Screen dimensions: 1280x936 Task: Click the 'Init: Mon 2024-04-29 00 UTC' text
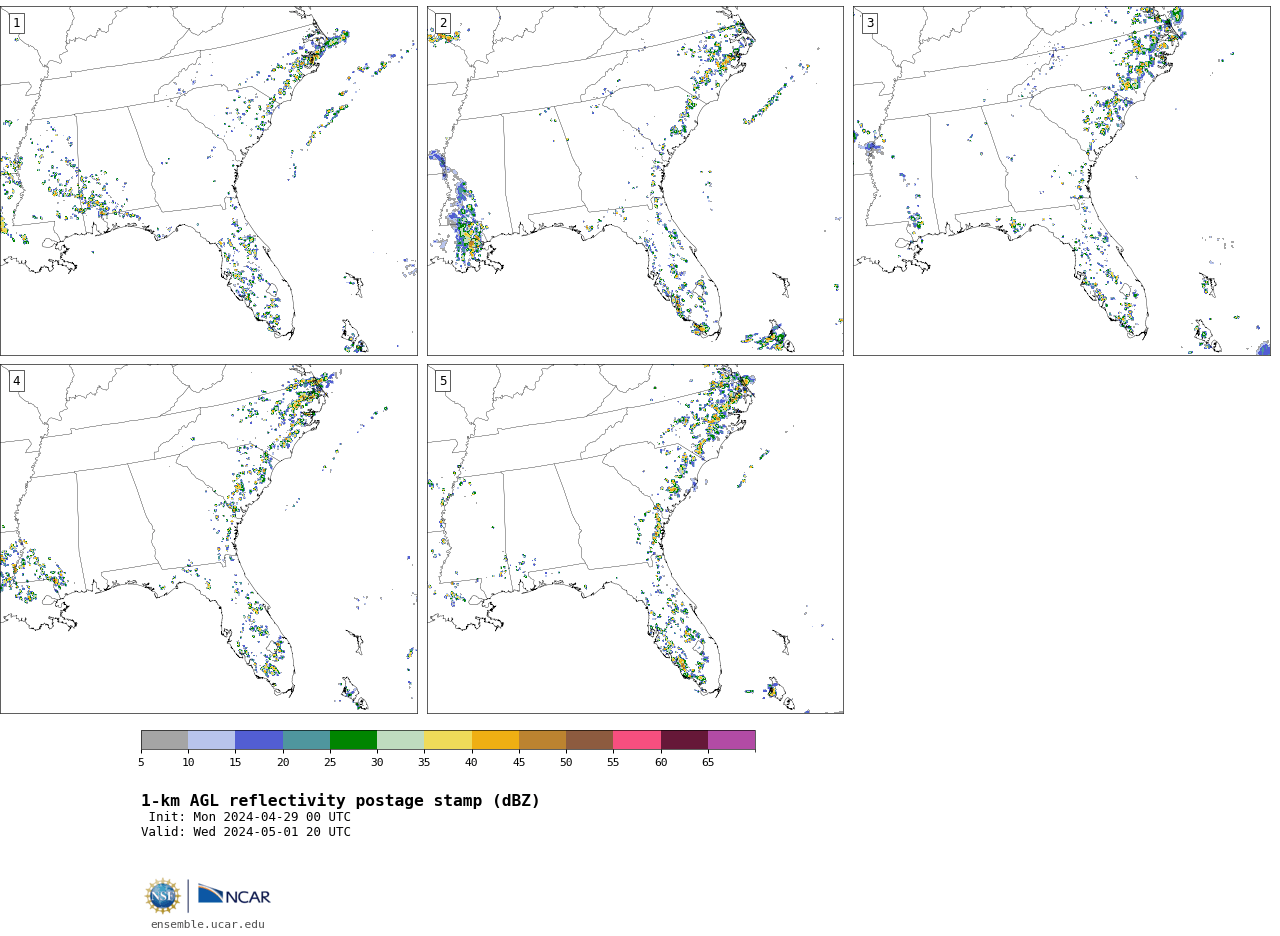[250, 817]
